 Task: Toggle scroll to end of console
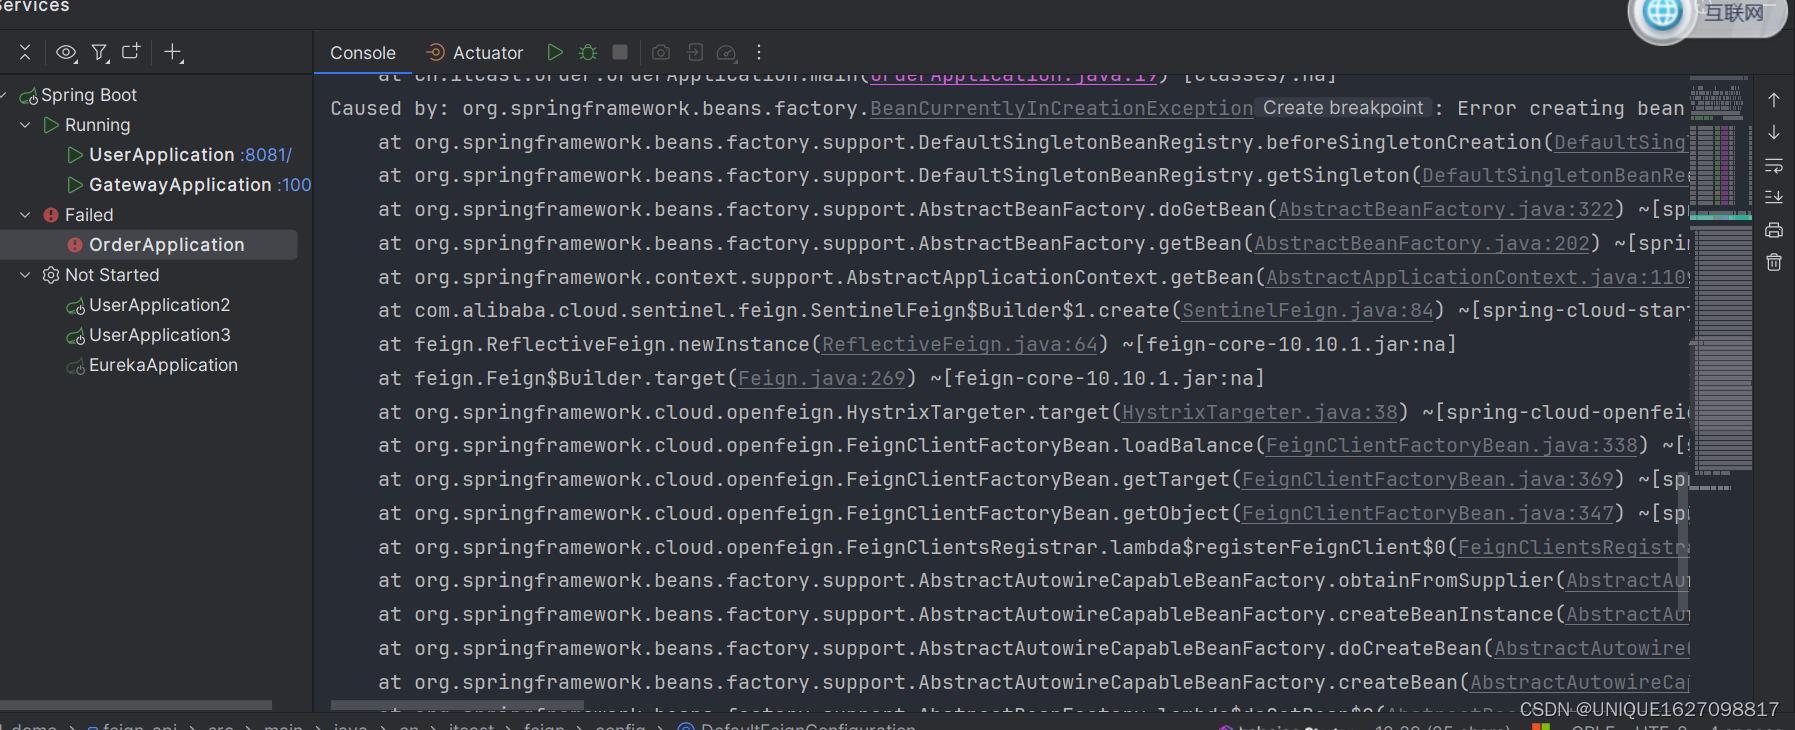[x=1774, y=197]
